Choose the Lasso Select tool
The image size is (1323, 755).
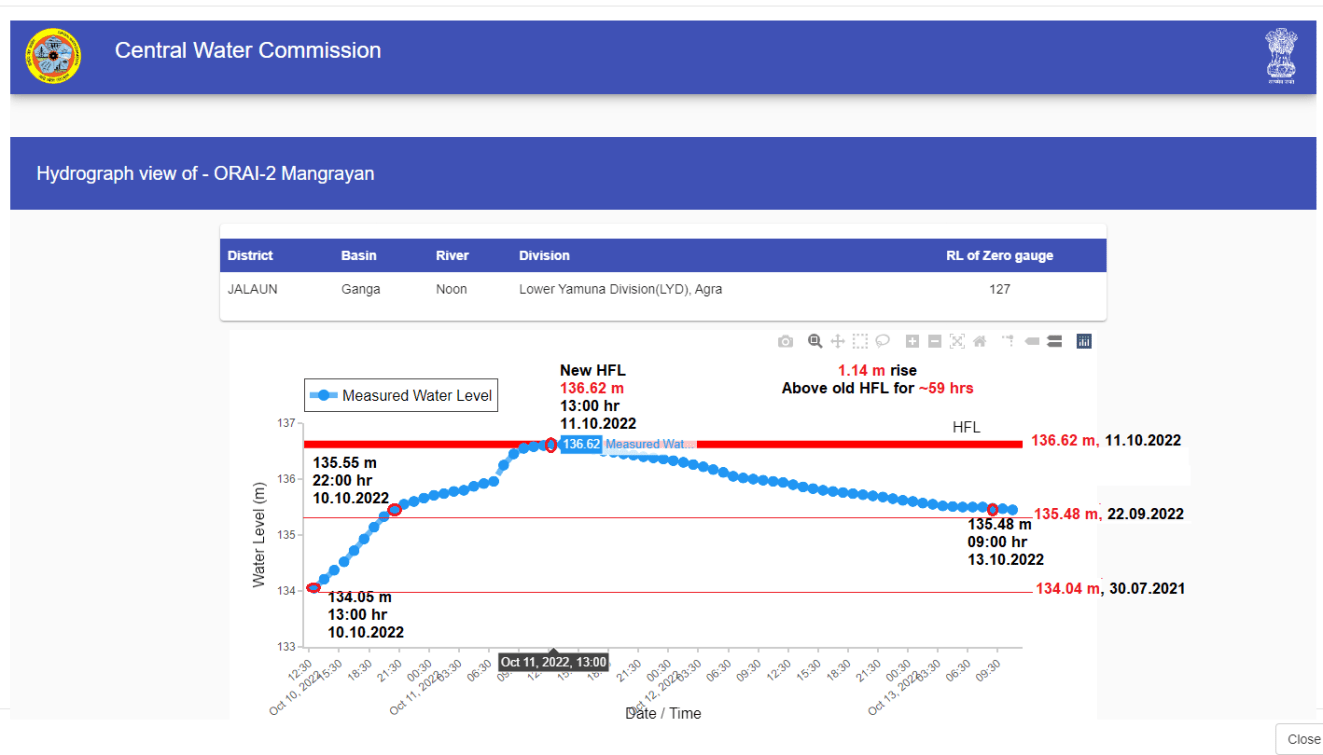(882, 342)
